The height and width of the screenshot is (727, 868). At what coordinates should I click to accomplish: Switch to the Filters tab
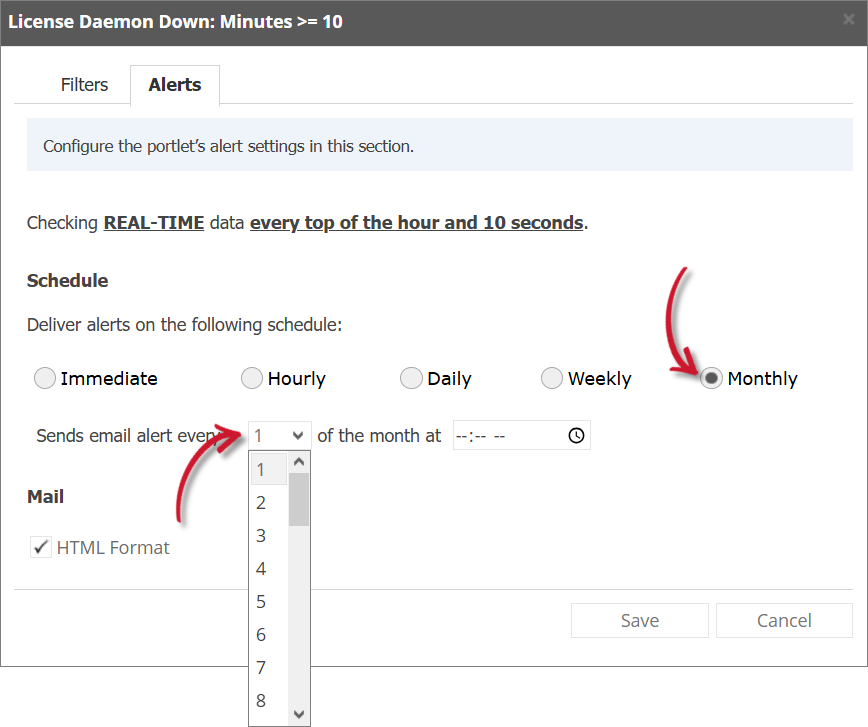click(x=84, y=85)
